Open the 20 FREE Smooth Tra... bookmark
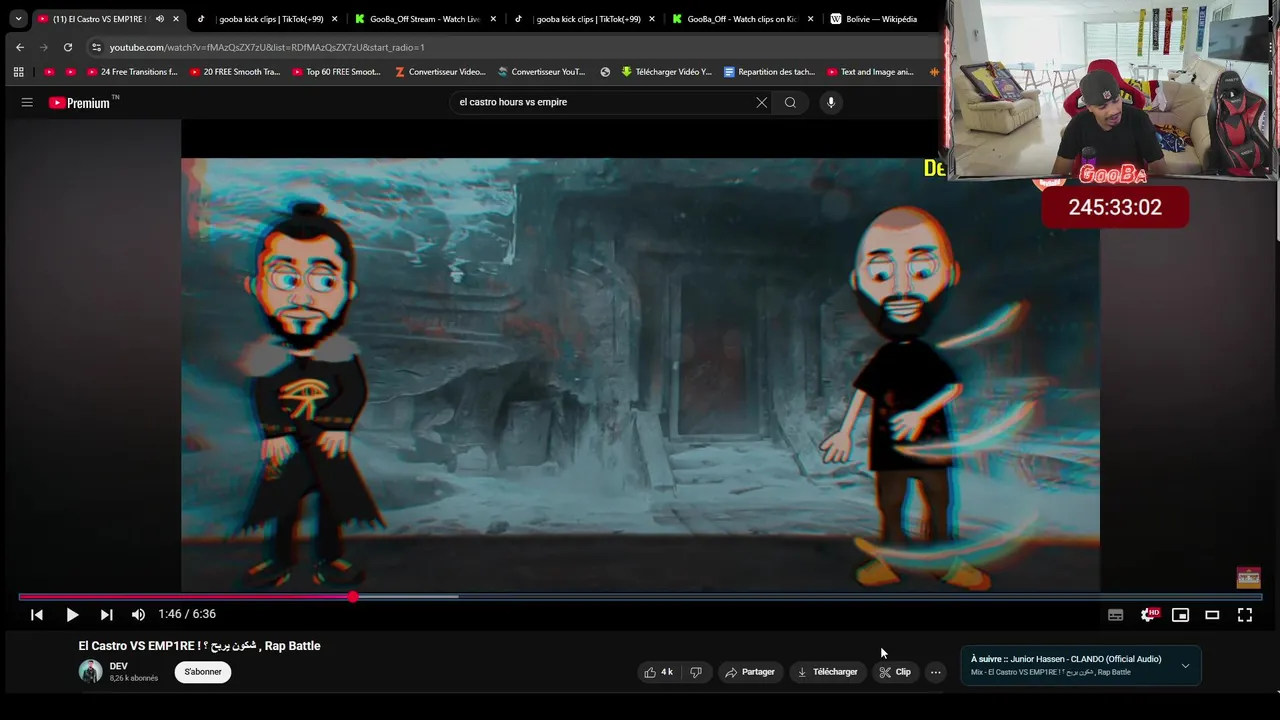 click(234, 72)
